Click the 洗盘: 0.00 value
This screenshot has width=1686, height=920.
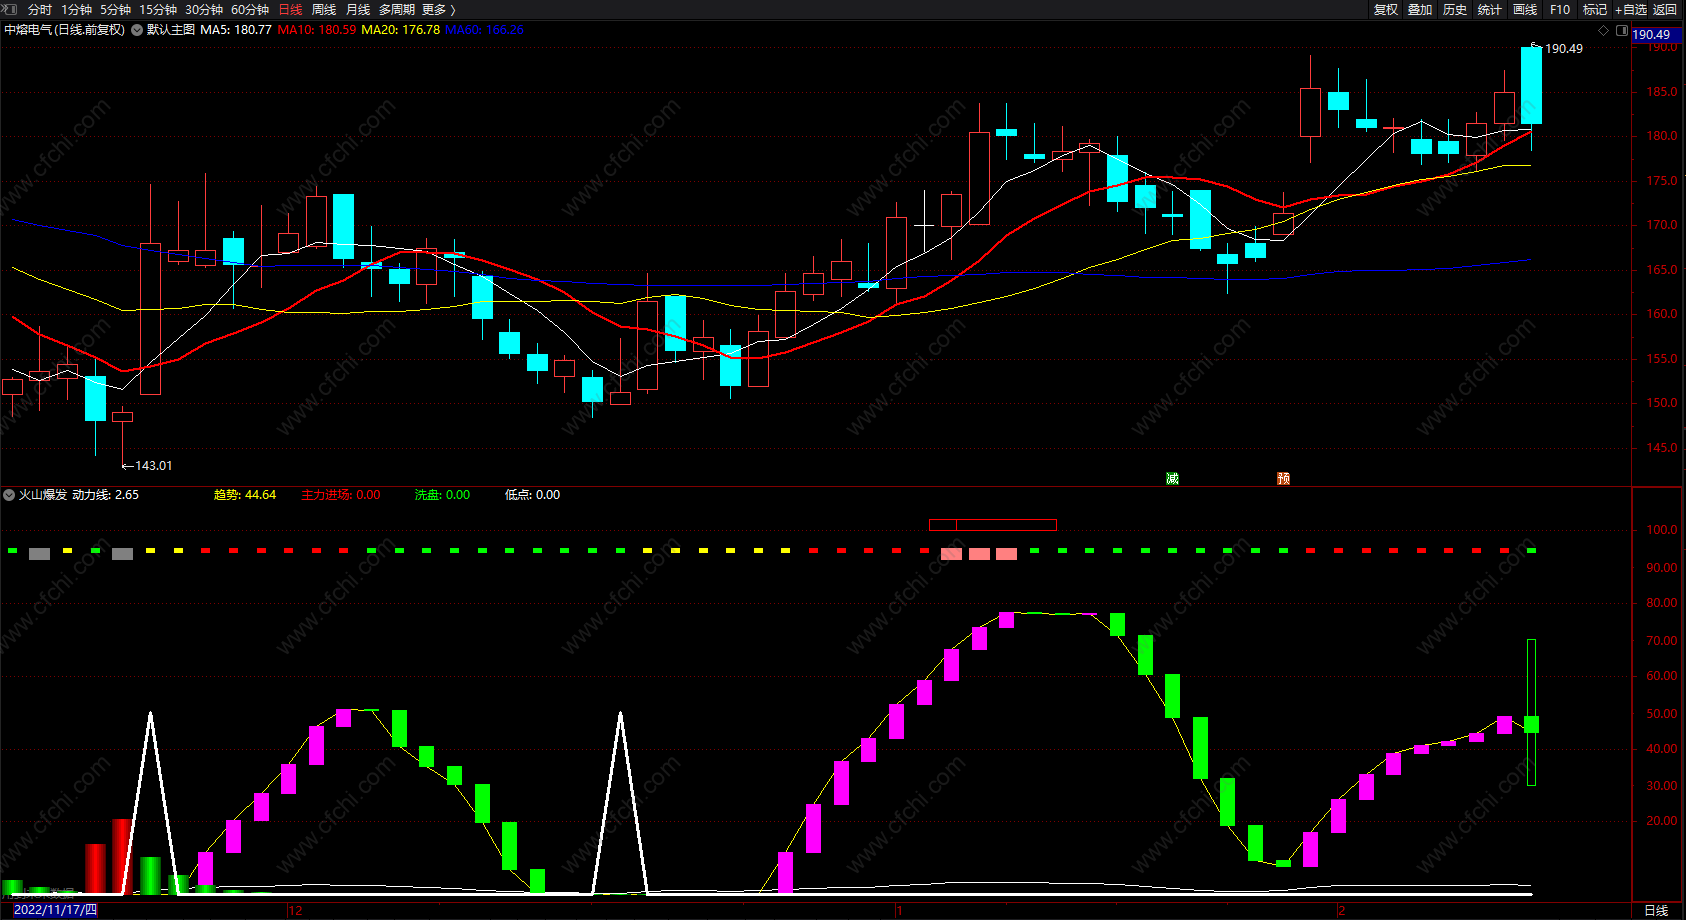point(443,495)
